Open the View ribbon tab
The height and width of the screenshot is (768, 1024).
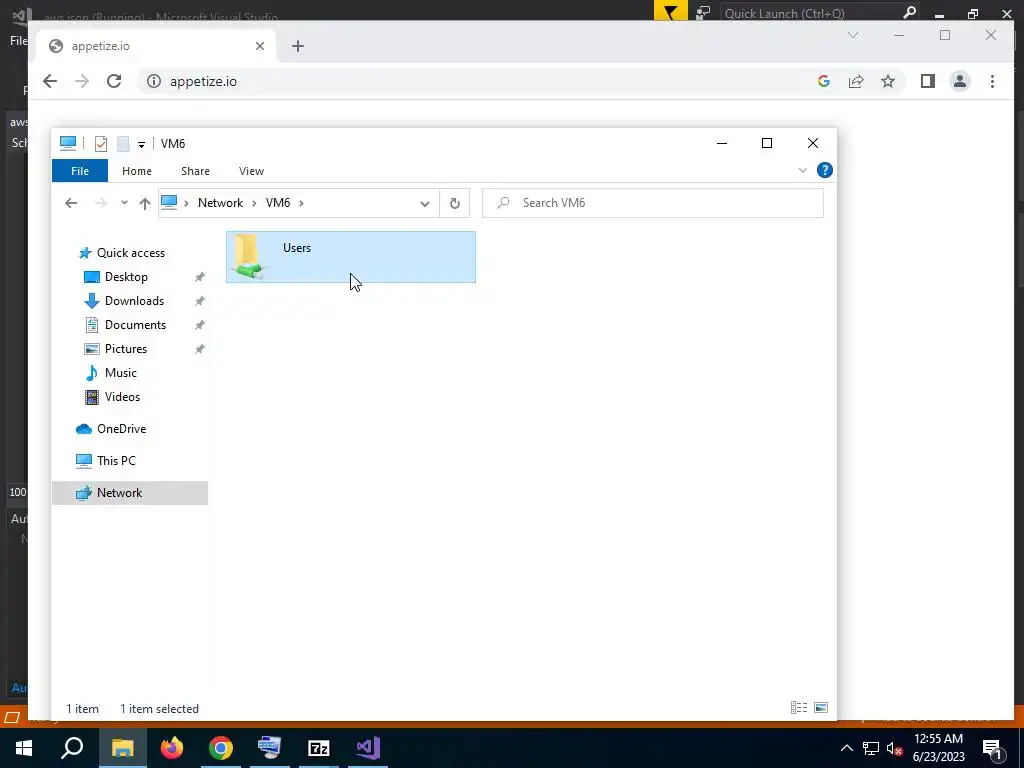[251, 171]
